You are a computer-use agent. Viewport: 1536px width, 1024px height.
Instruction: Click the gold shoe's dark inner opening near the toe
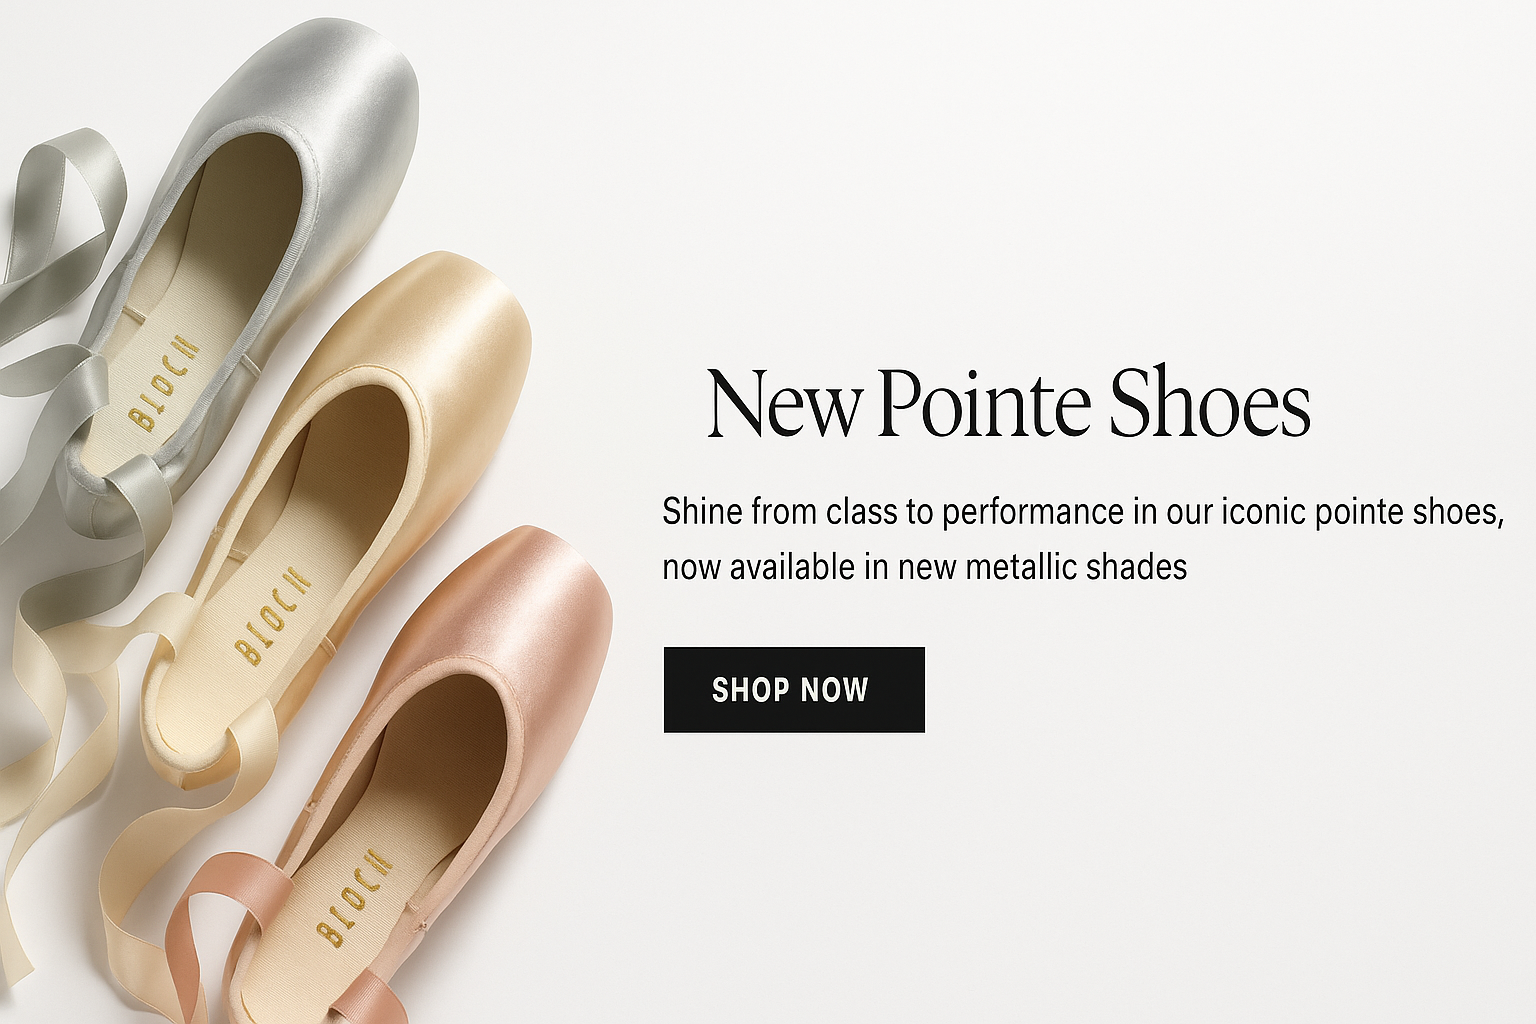360,440
